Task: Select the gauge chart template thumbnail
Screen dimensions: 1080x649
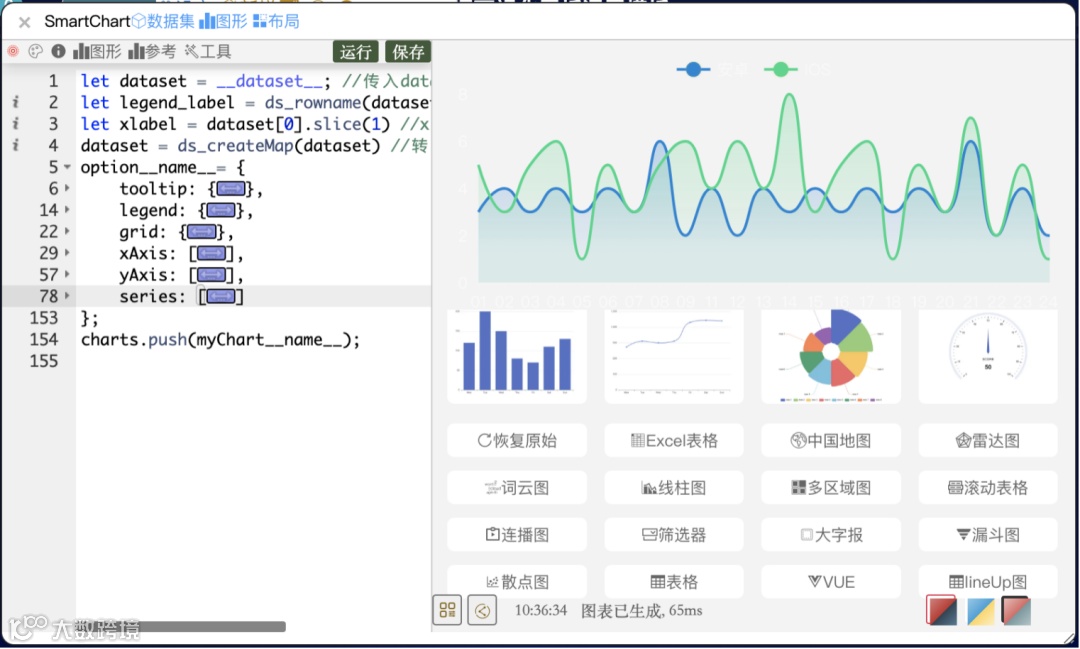Action: 988,356
